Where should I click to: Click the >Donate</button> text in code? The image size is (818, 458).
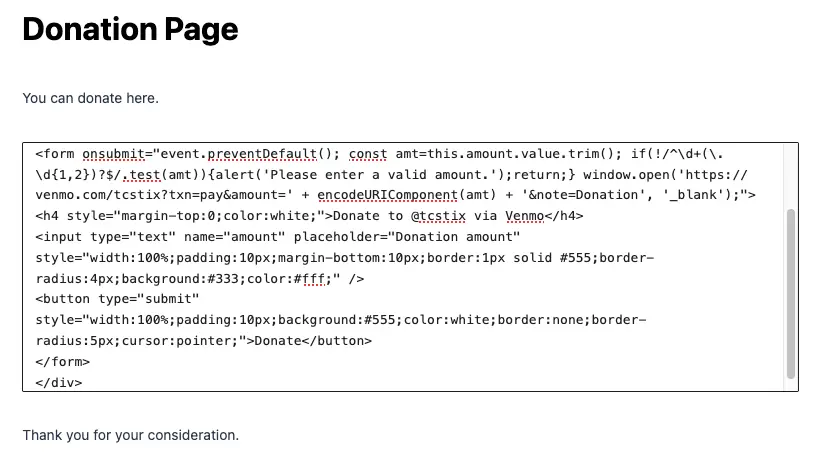(309, 341)
